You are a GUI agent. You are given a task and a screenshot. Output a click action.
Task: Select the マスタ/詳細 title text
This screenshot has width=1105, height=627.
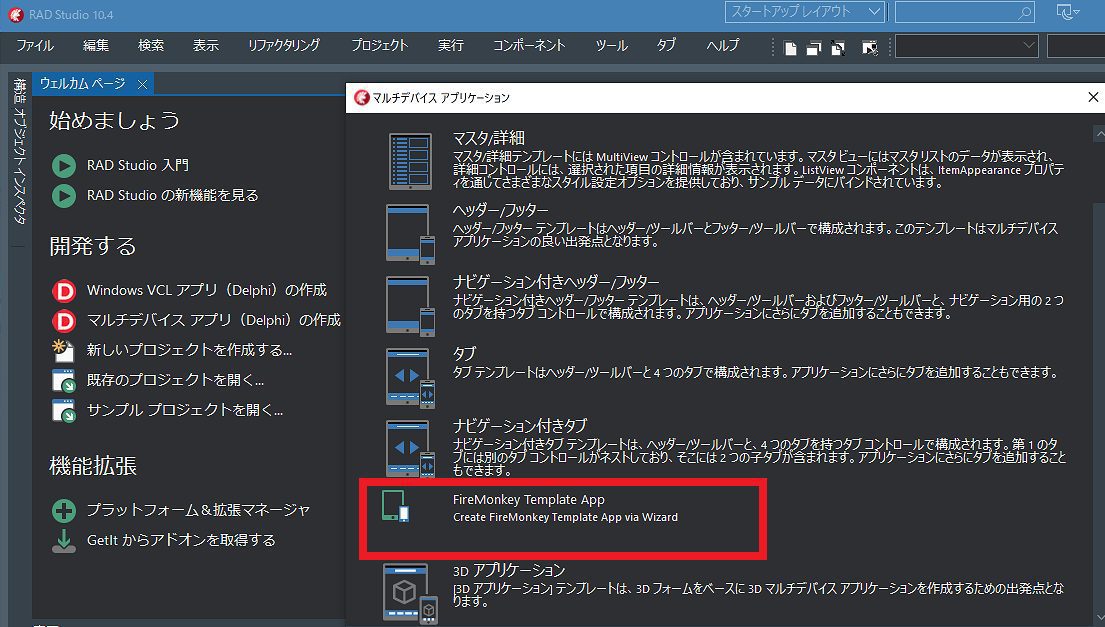pyautogui.click(x=488, y=138)
